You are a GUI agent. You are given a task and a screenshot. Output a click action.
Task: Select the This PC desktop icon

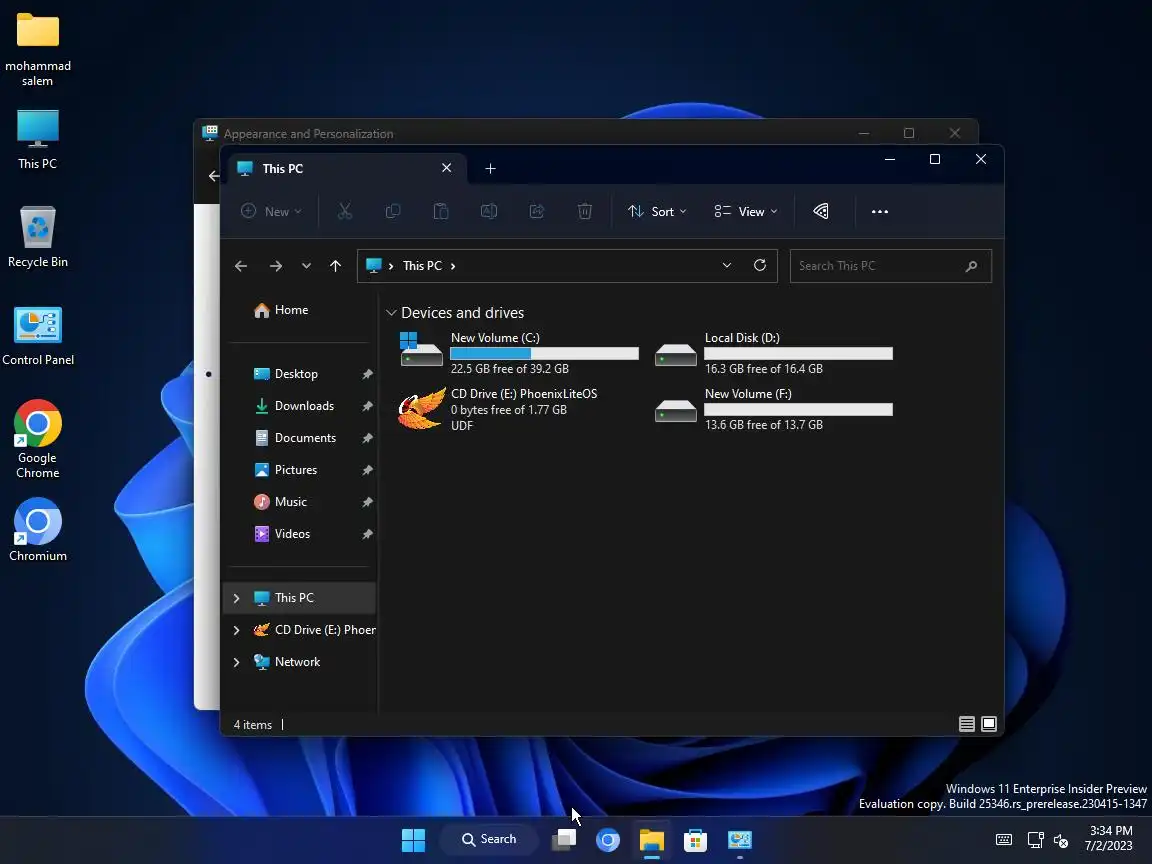coord(37,141)
